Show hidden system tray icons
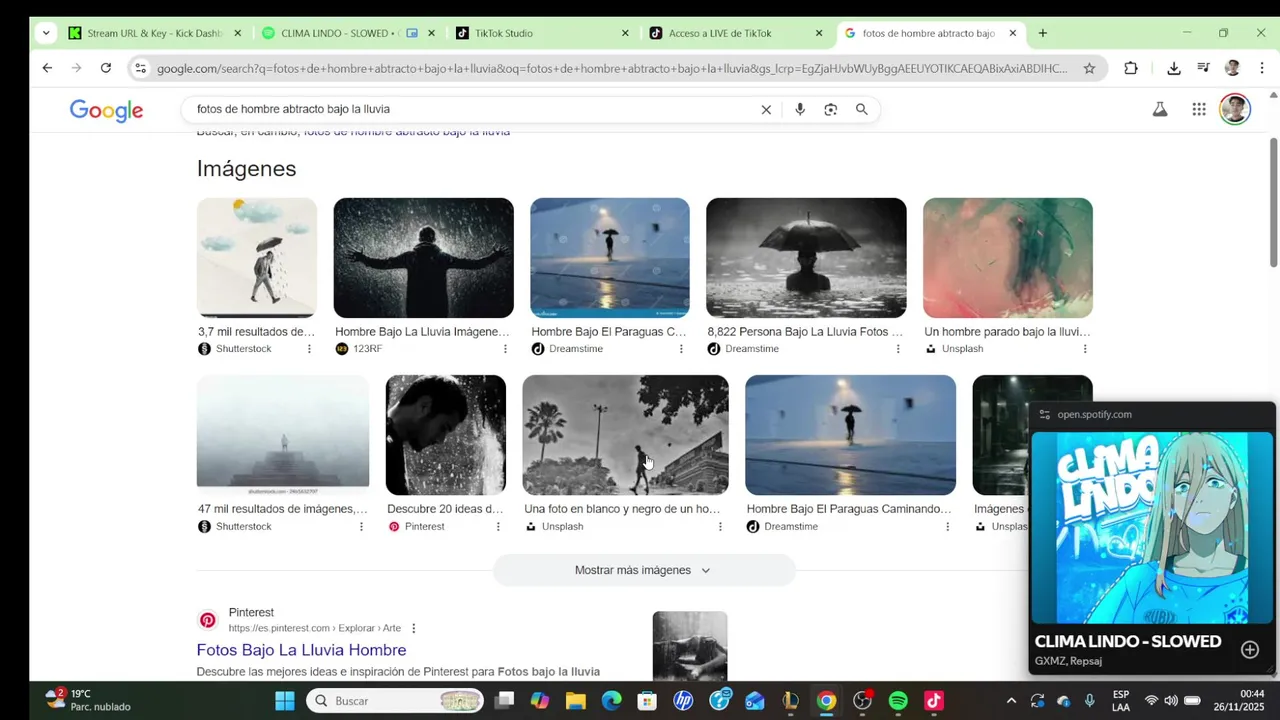The image size is (1280, 720). click(x=1011, y=701)
